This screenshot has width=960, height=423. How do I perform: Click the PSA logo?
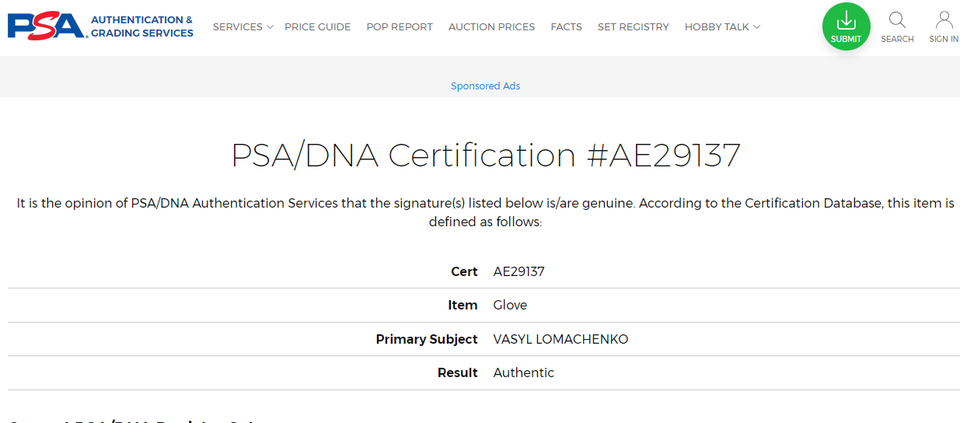(x=48, y=27)
